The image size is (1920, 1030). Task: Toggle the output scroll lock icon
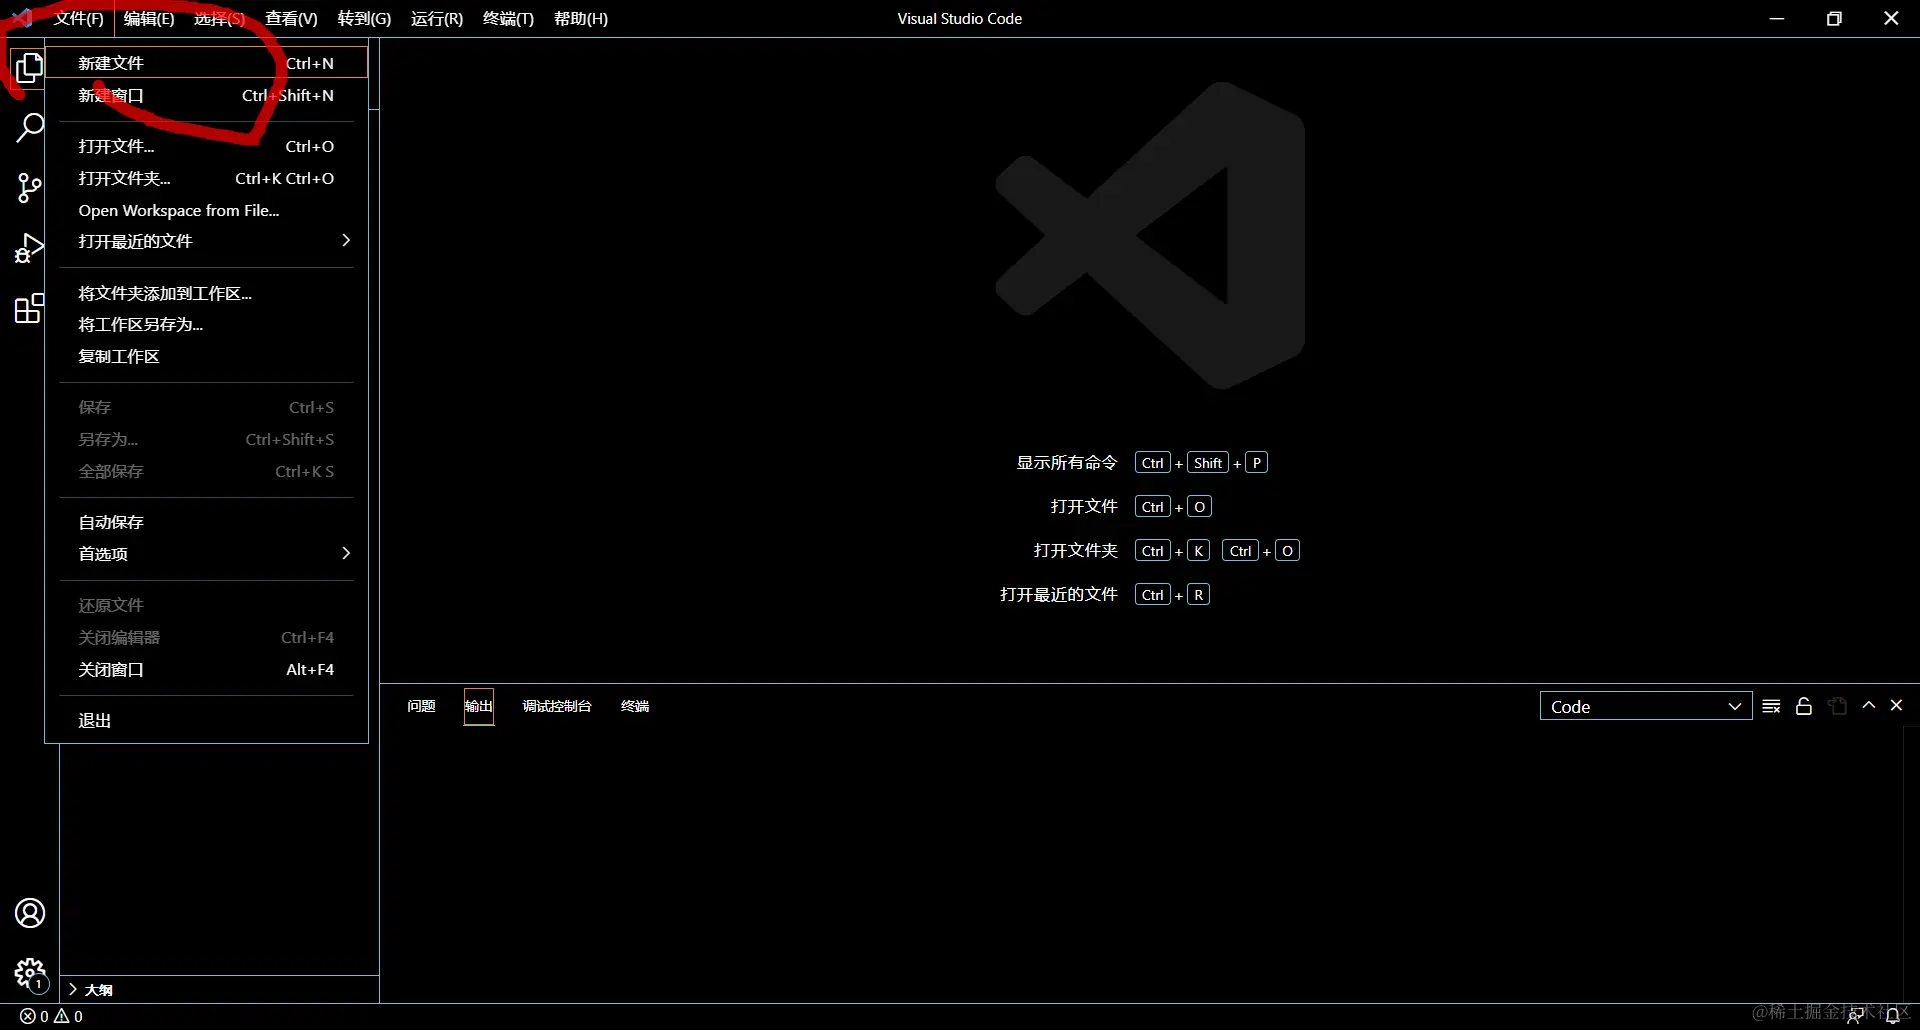click(1804, 706)
